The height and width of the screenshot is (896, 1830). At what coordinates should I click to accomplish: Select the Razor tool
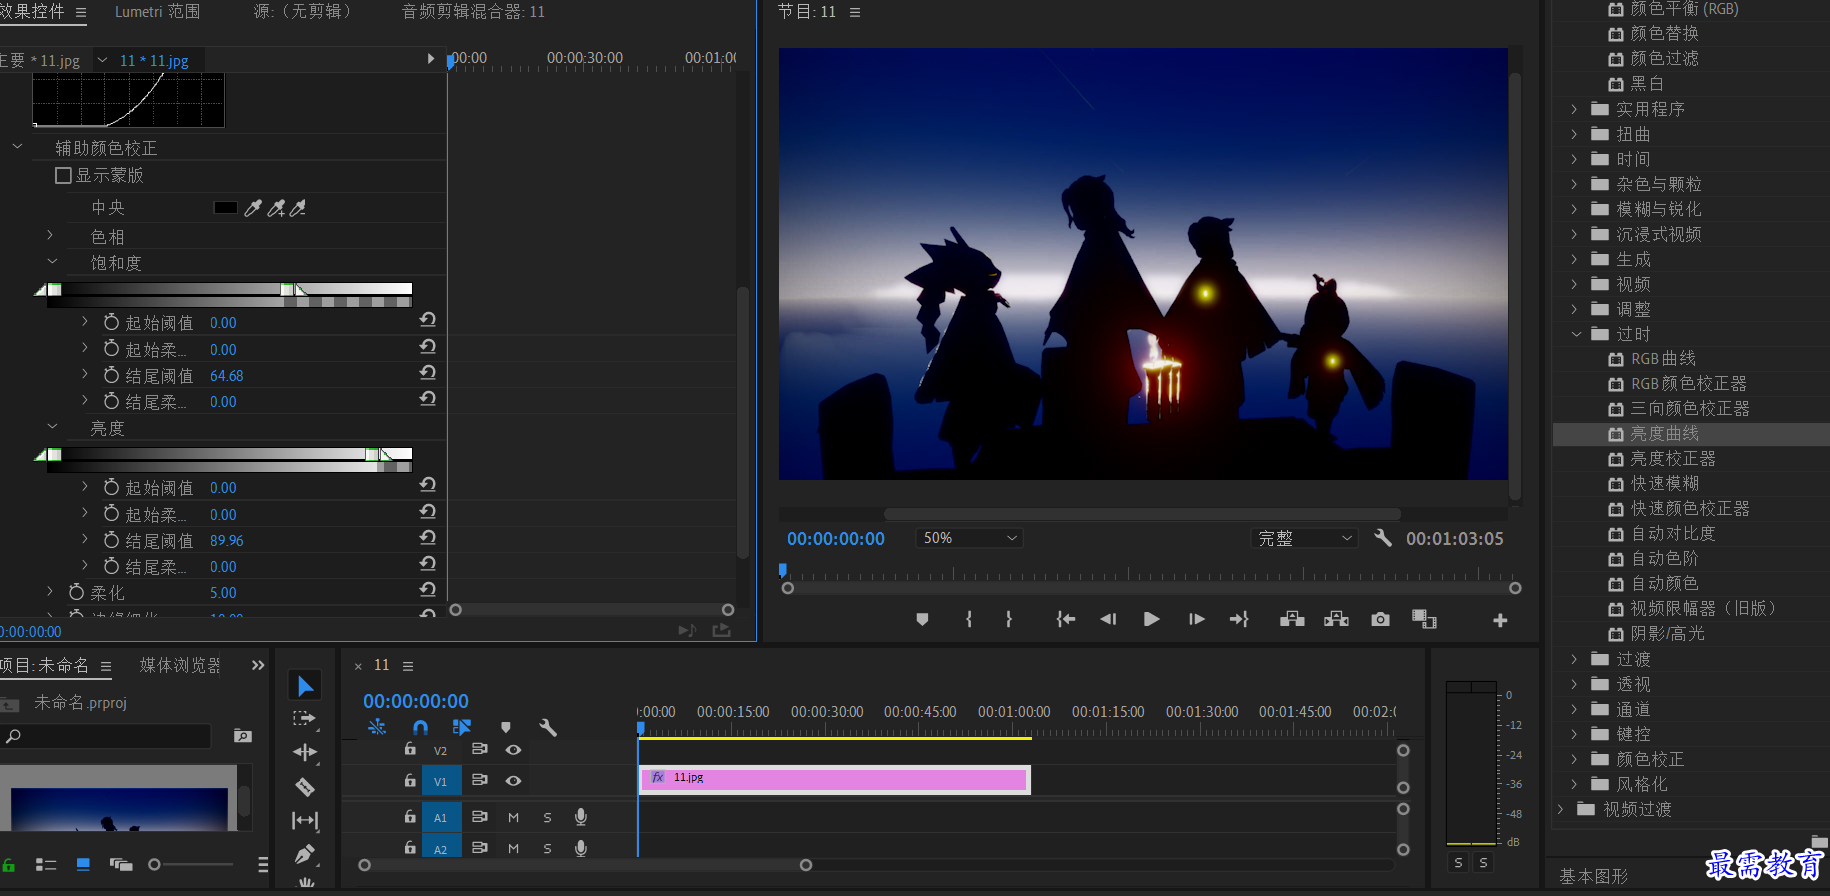pyautogui.click(x=305, y=787)
